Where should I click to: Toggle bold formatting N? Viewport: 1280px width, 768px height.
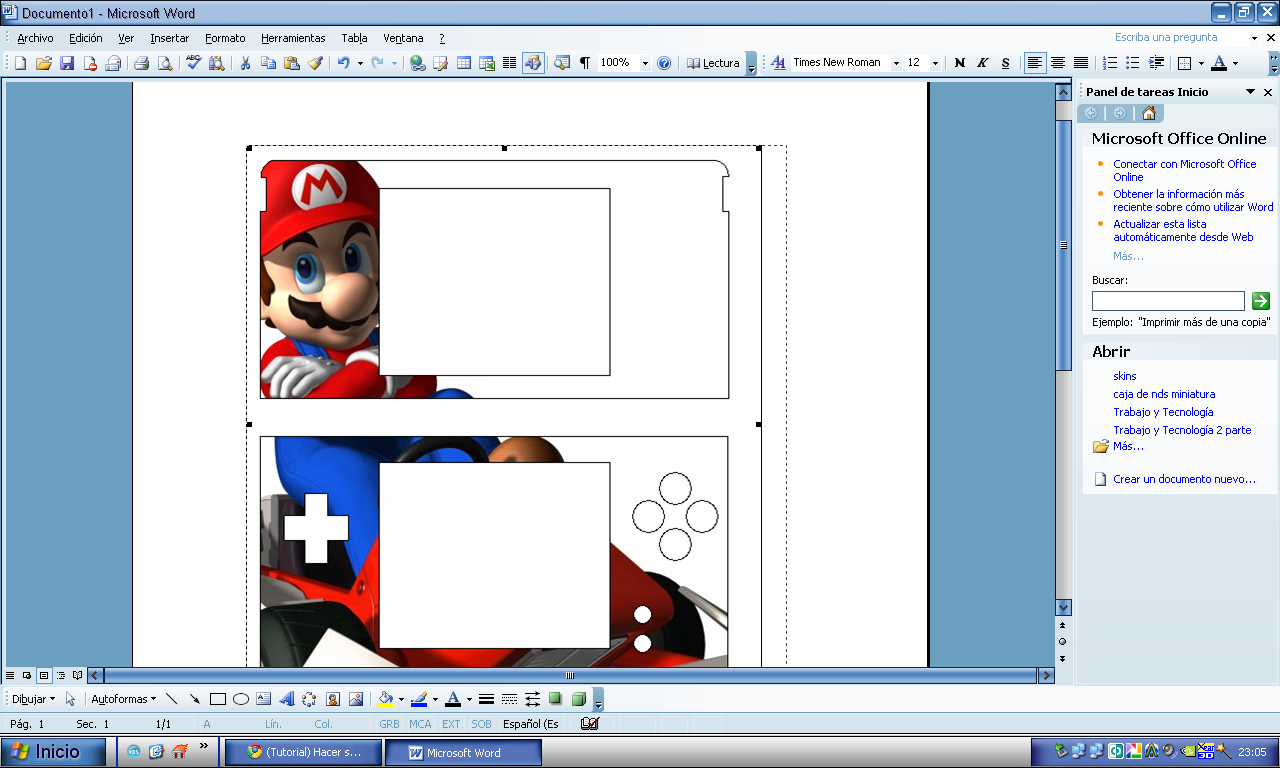point(960,63)
